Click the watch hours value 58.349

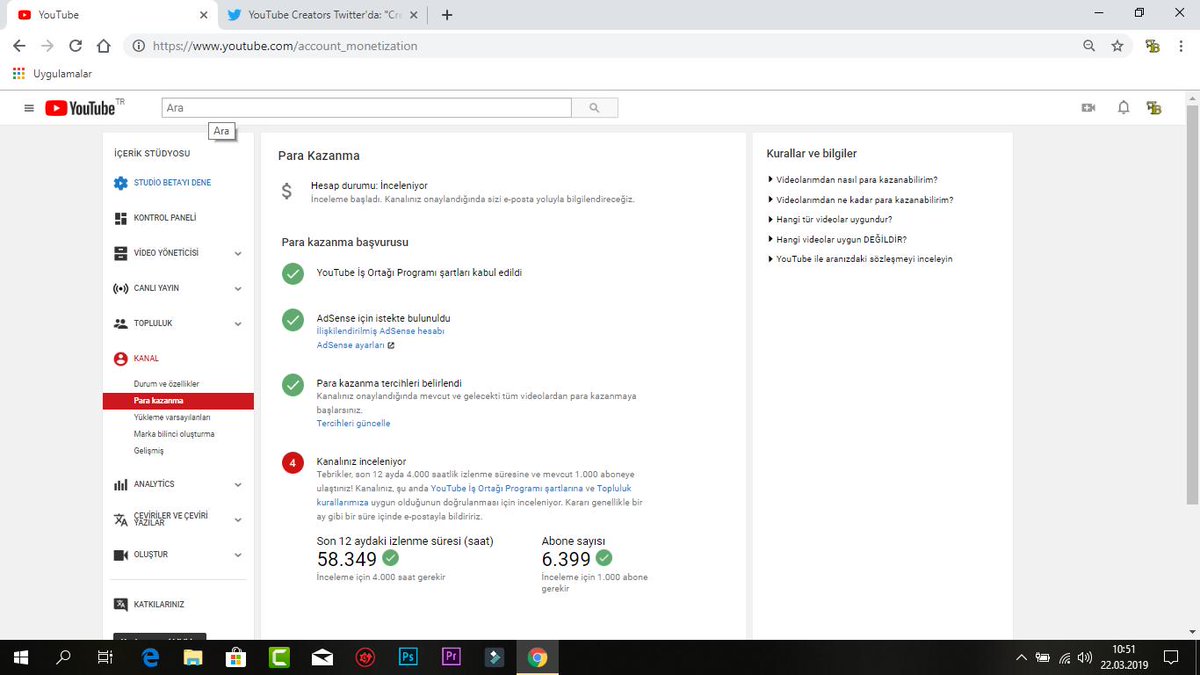(x=347, y=559)
